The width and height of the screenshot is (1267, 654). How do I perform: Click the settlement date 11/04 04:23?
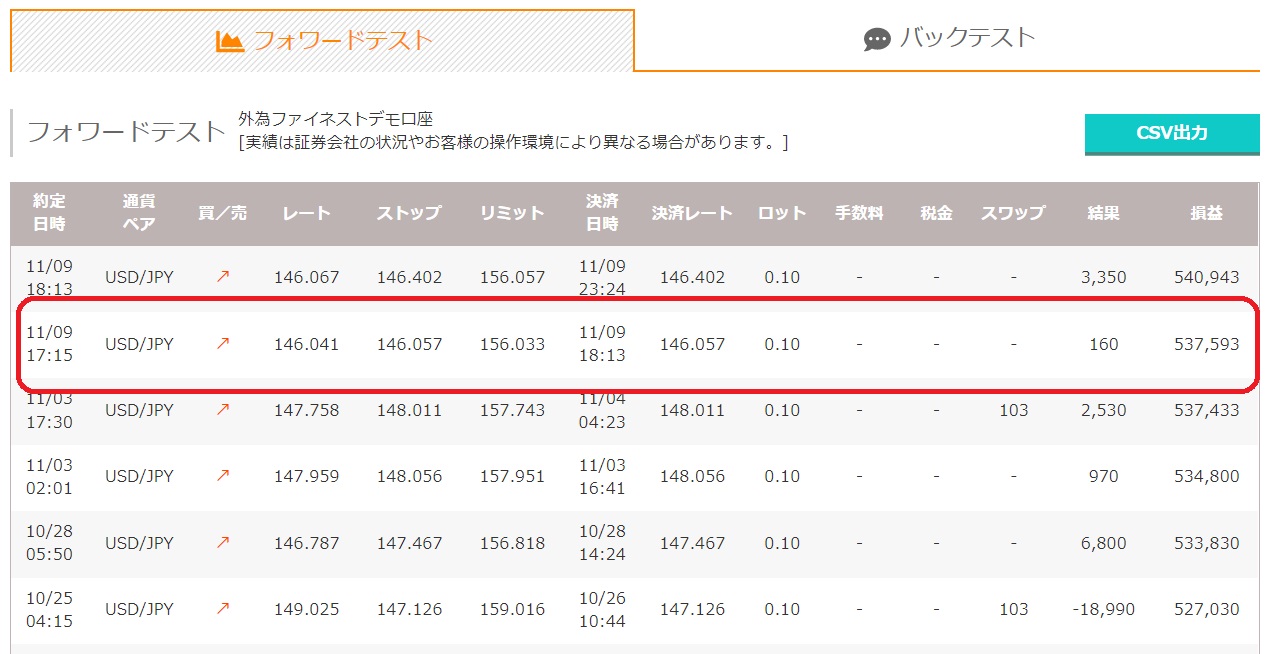[x=602, y=410]
